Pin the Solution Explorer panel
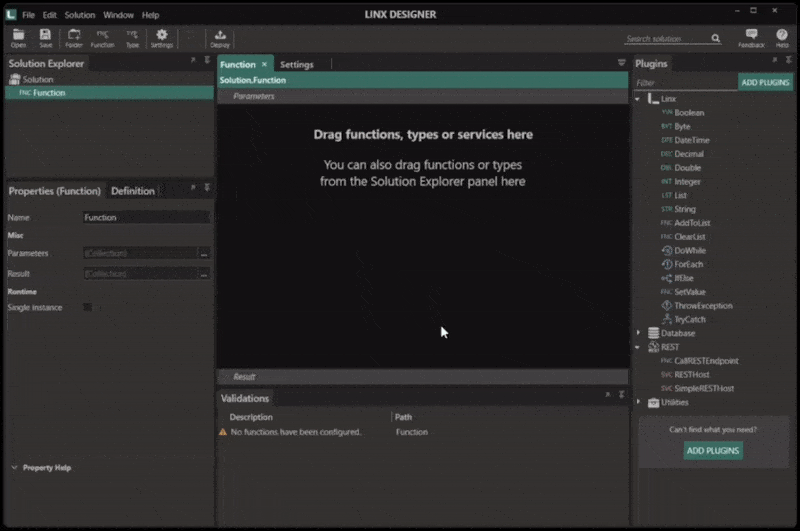800x531 pixels. (207, 60)
